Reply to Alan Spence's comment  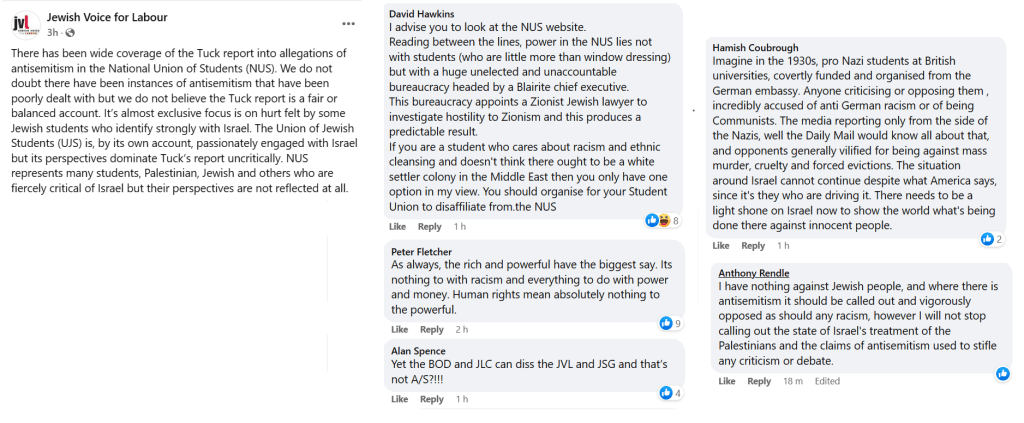[431, 400]
